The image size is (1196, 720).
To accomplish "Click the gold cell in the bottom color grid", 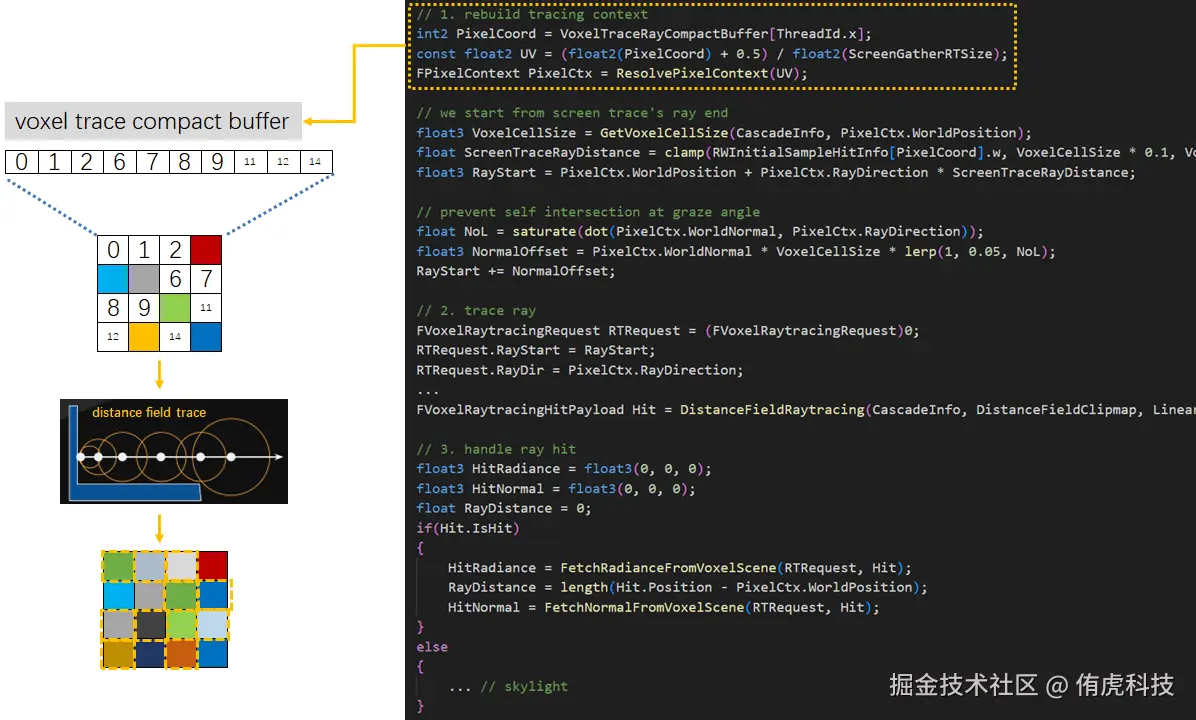I will [119, 654].
